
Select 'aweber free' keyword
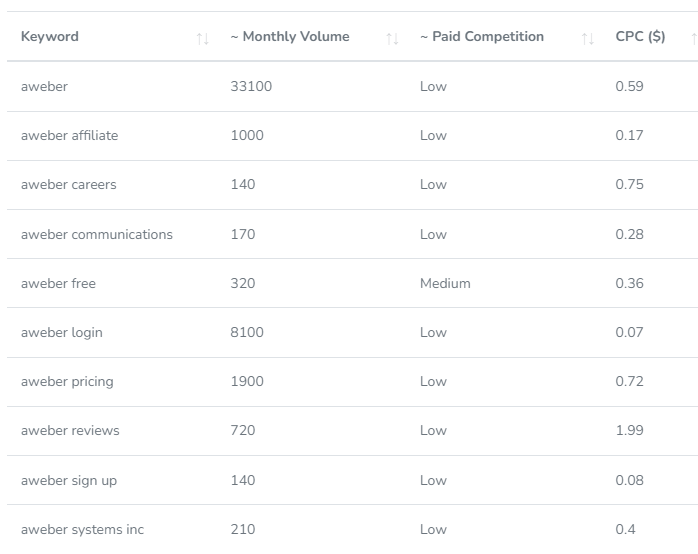tap(58, 283)
